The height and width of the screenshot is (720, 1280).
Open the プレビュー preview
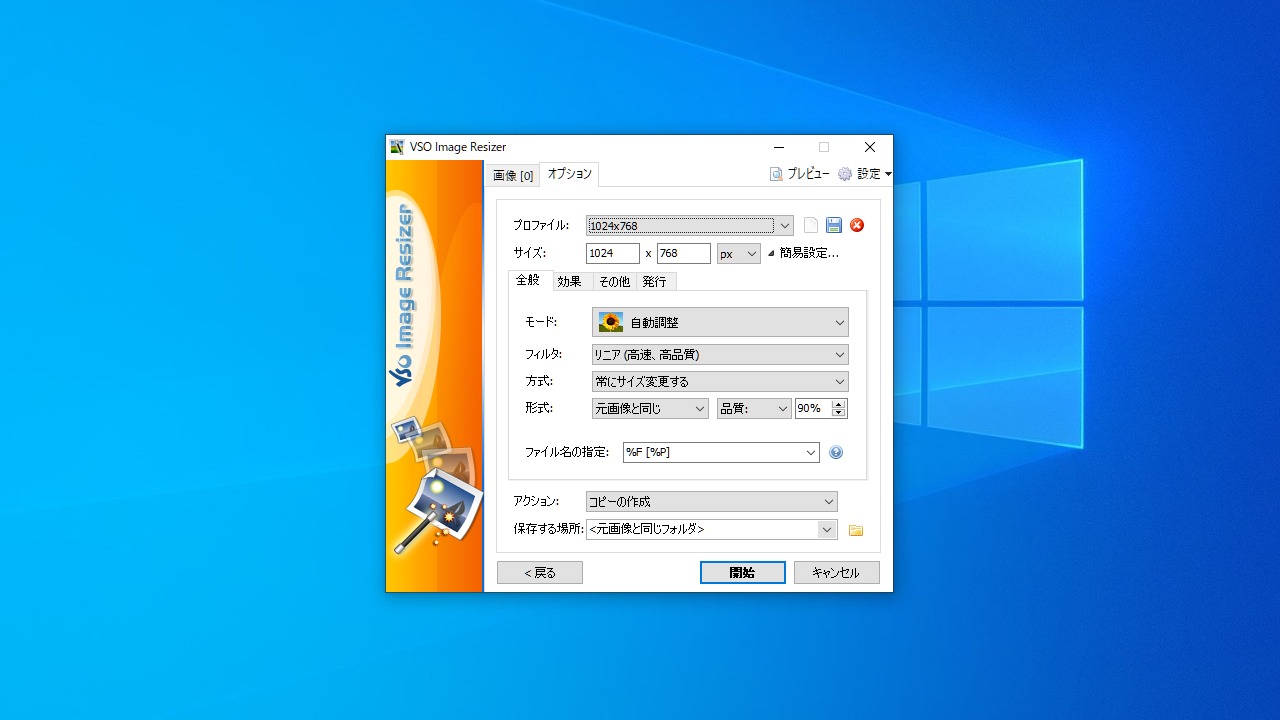[800, 174]
